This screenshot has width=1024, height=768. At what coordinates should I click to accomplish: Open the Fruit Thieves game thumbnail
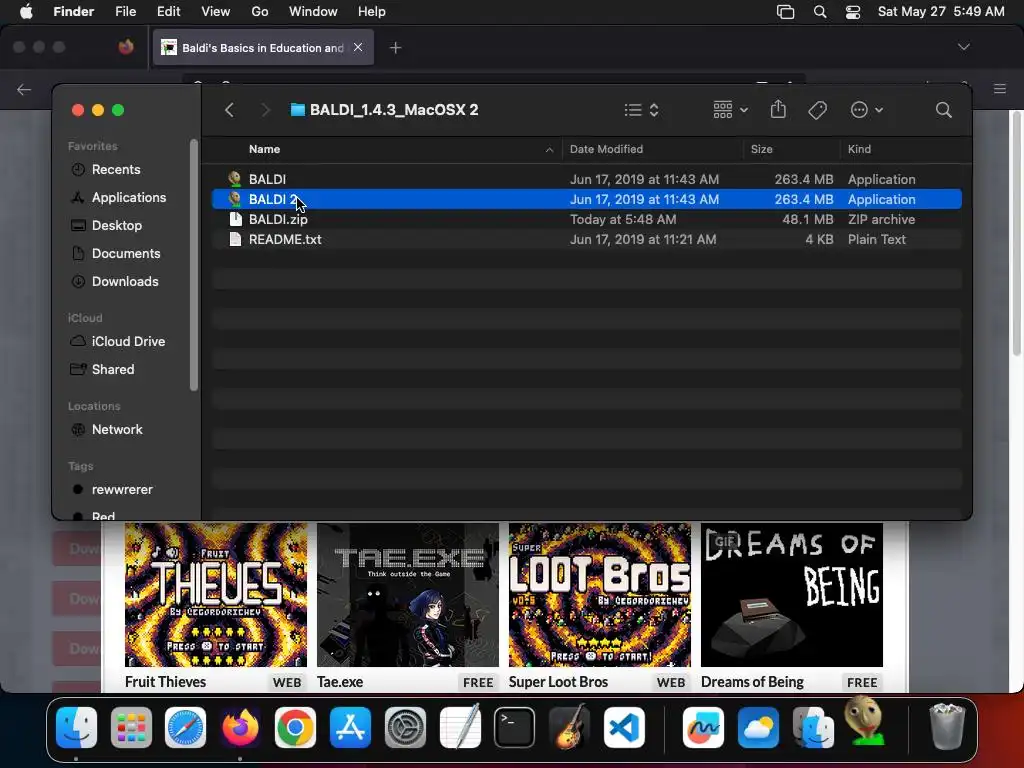point(216,594)
